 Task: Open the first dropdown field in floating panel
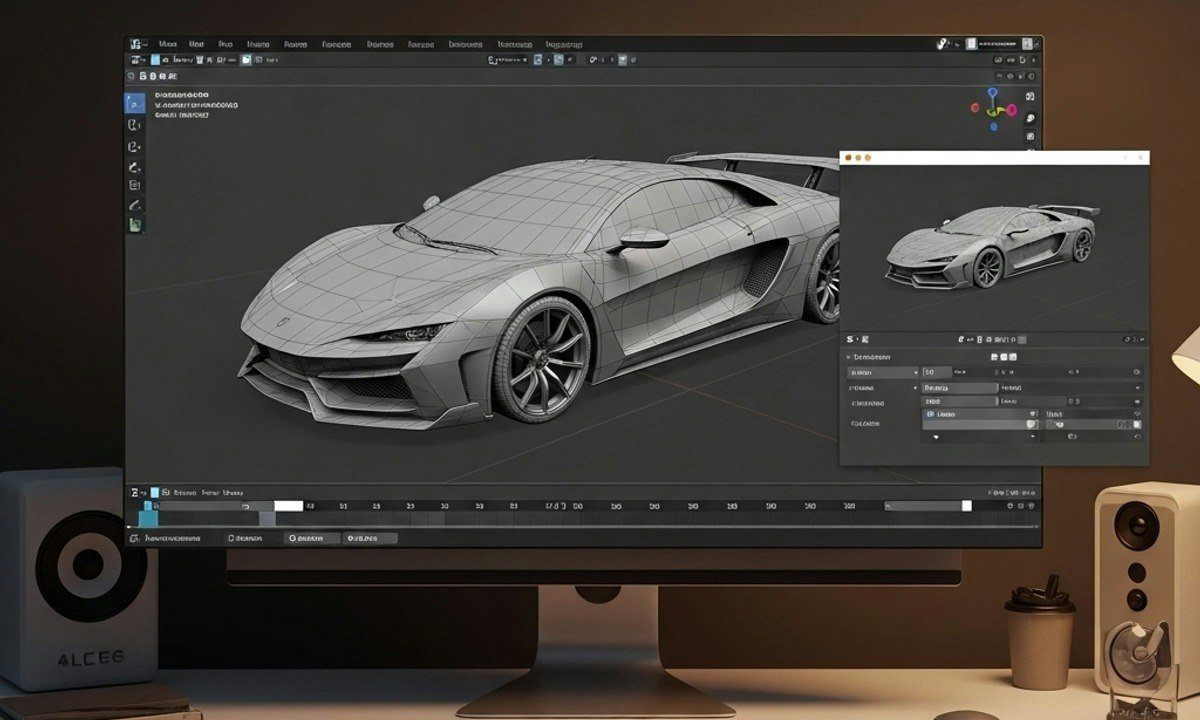(x=882, y=372)
